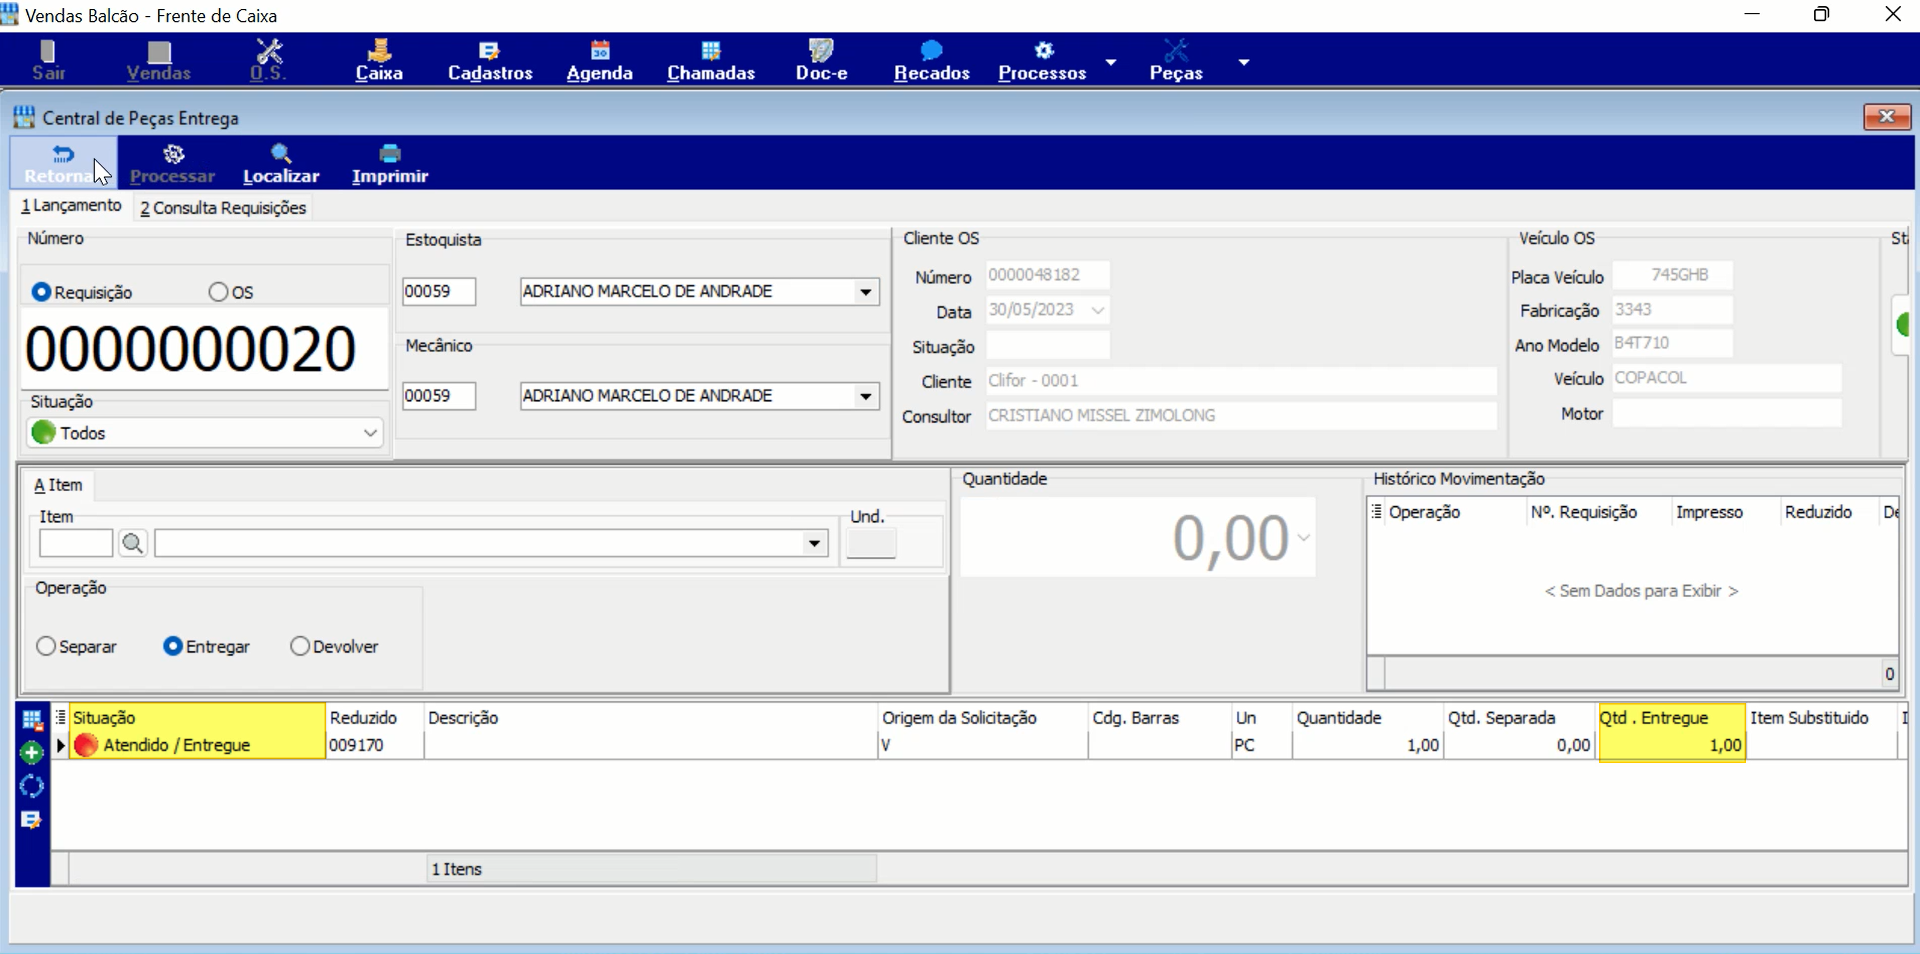Image resolution: width=1920 pixels, height=954 pixels.
Task: Click the Item code input field
Action: point(76,543)
